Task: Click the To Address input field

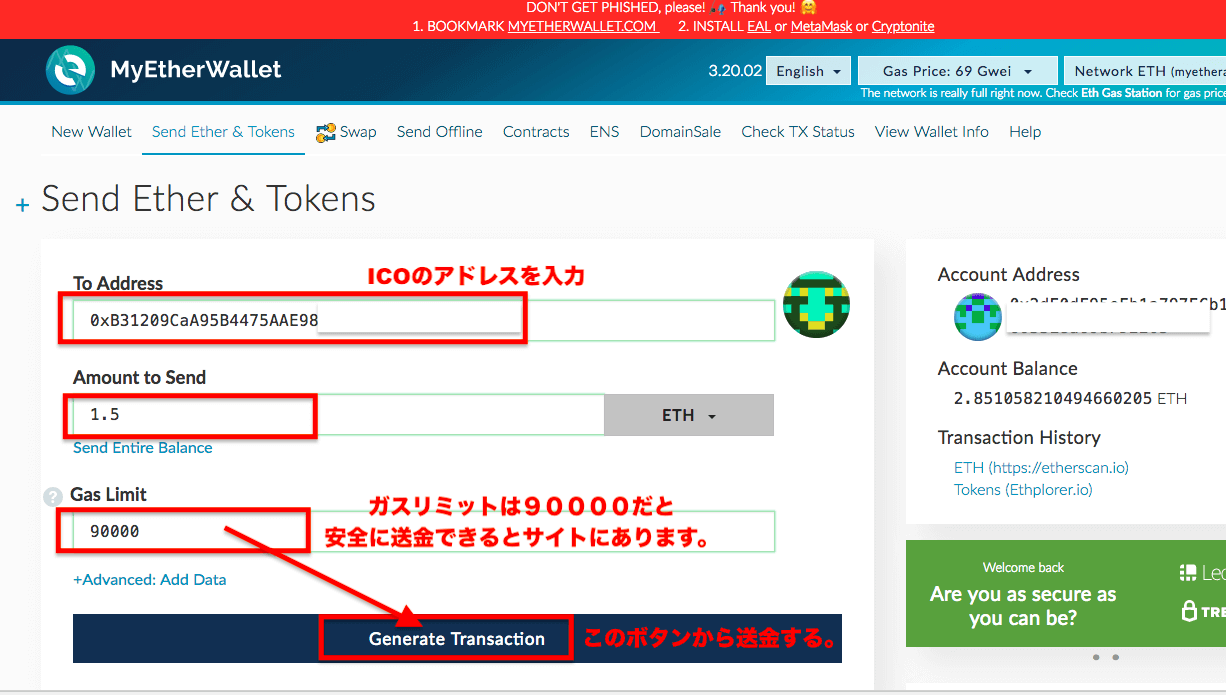Action: (x=424, y=320)
